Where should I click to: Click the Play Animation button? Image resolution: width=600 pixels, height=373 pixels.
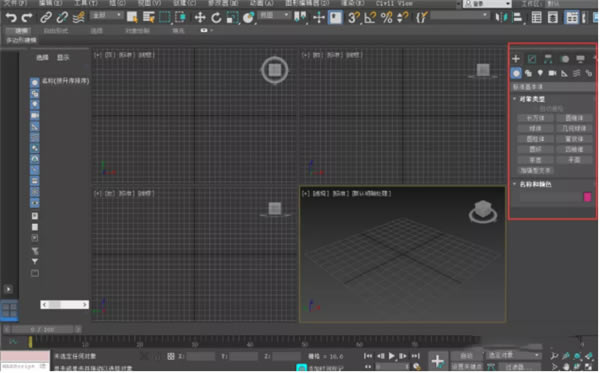(391, 356)
